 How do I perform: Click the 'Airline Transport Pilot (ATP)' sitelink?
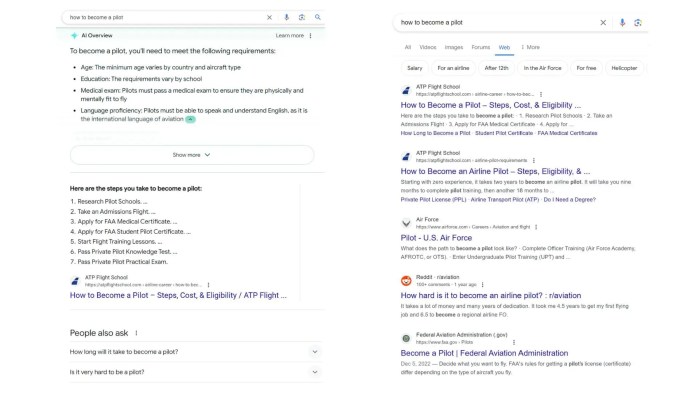pos(505,200)
